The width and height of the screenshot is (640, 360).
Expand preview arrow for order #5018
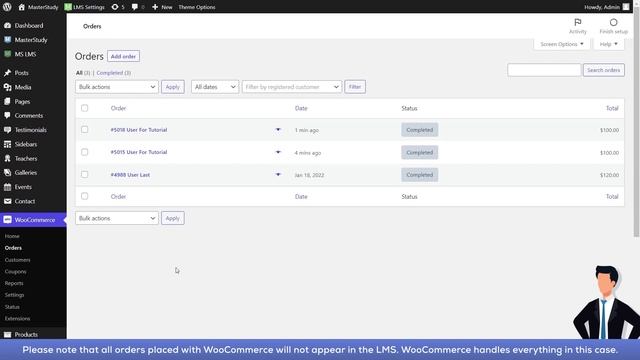[x=278, y=130]
